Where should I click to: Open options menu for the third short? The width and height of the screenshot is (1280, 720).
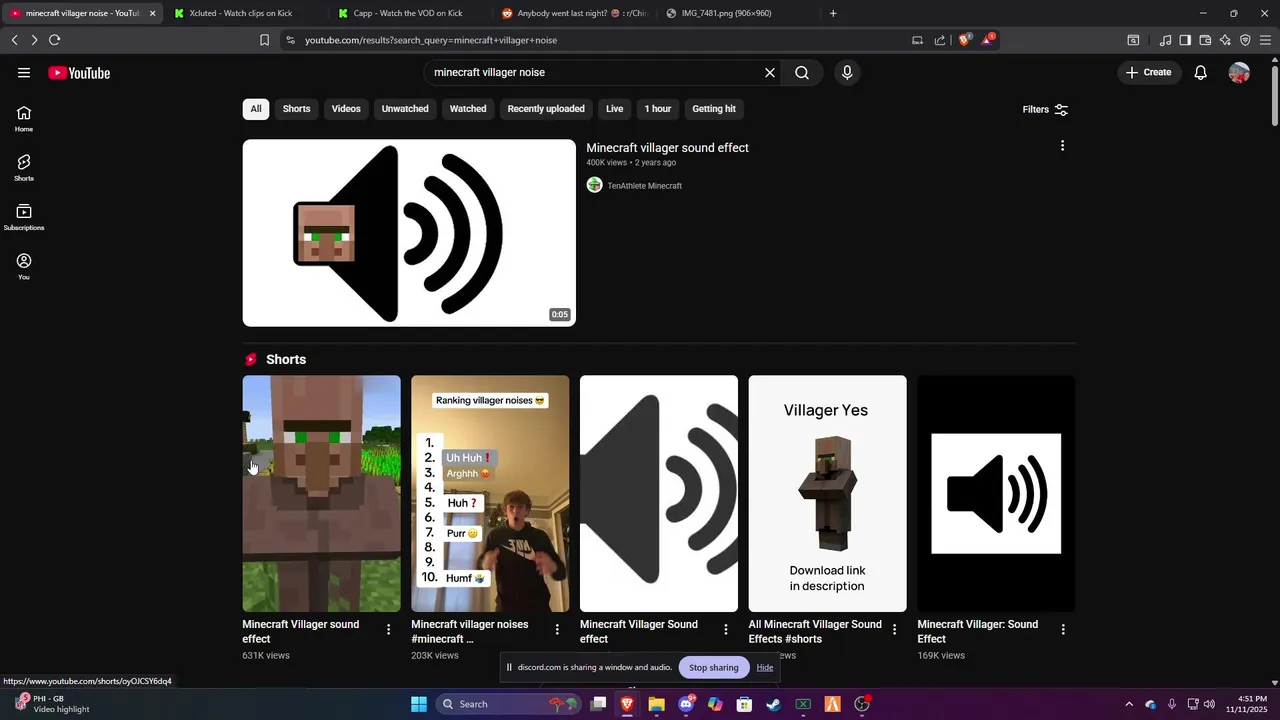726,629
